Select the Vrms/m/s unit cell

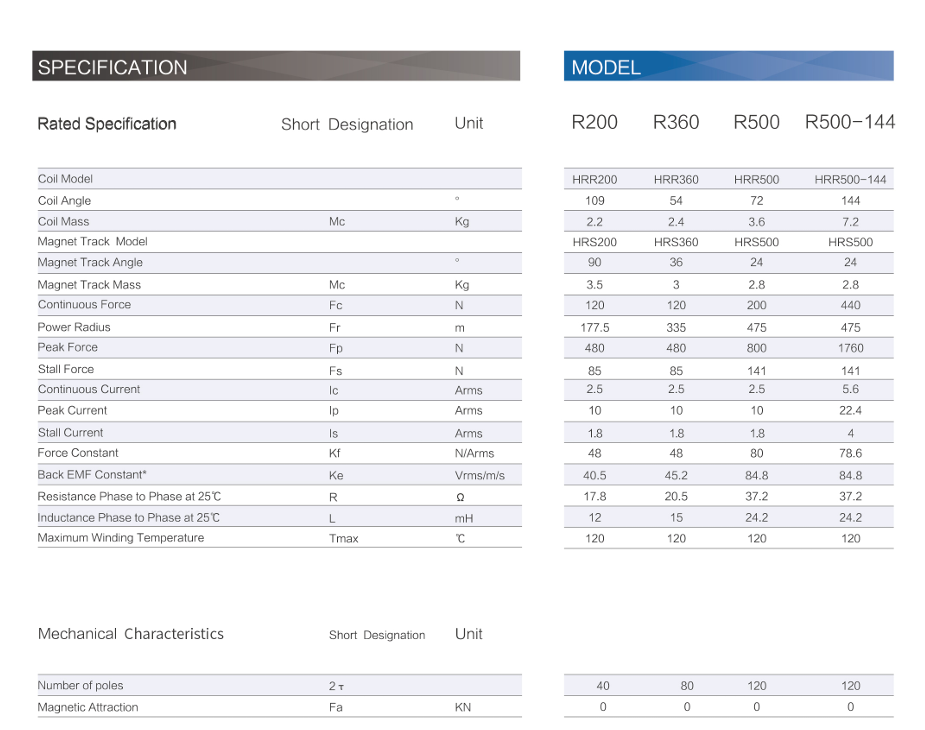tap(480, 476)
